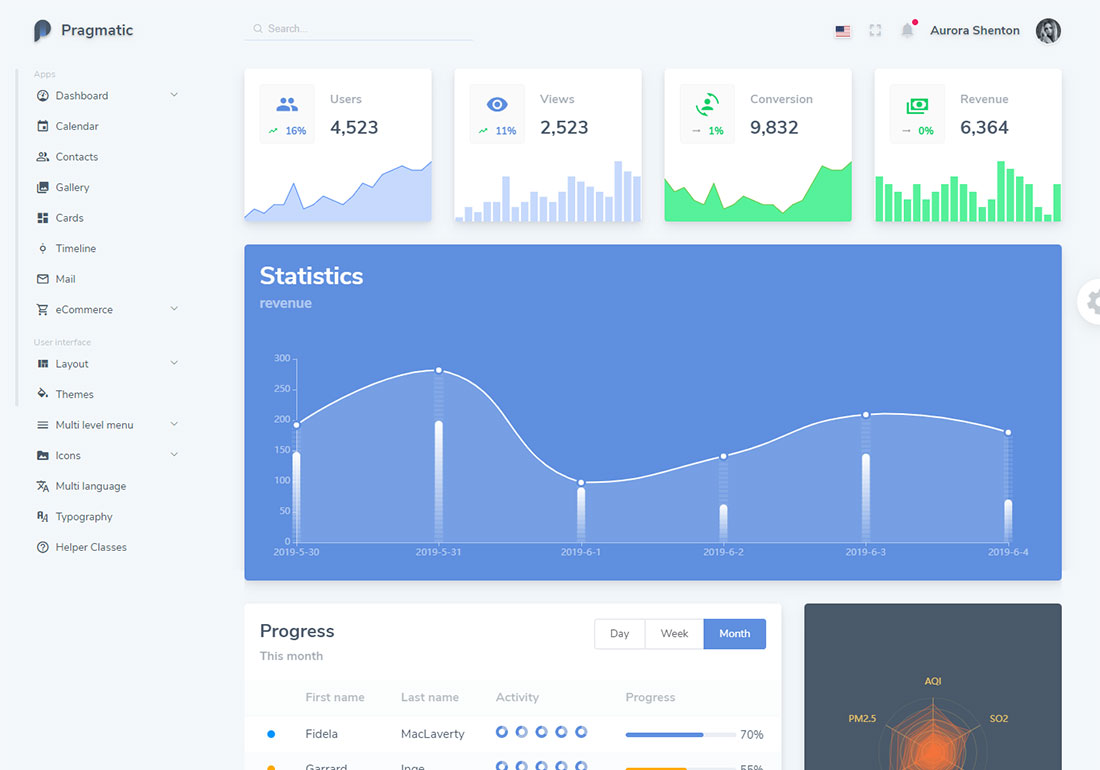
Task: Open the Contacts page
Action: [76, 157]
